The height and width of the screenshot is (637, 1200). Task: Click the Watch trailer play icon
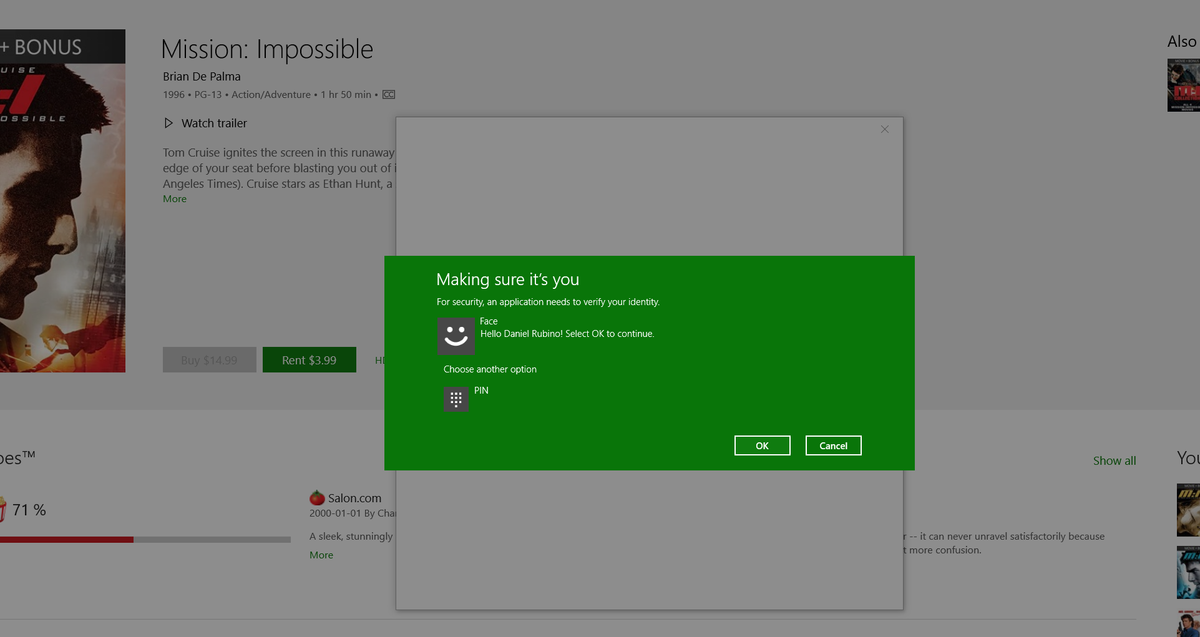(168, 123)
